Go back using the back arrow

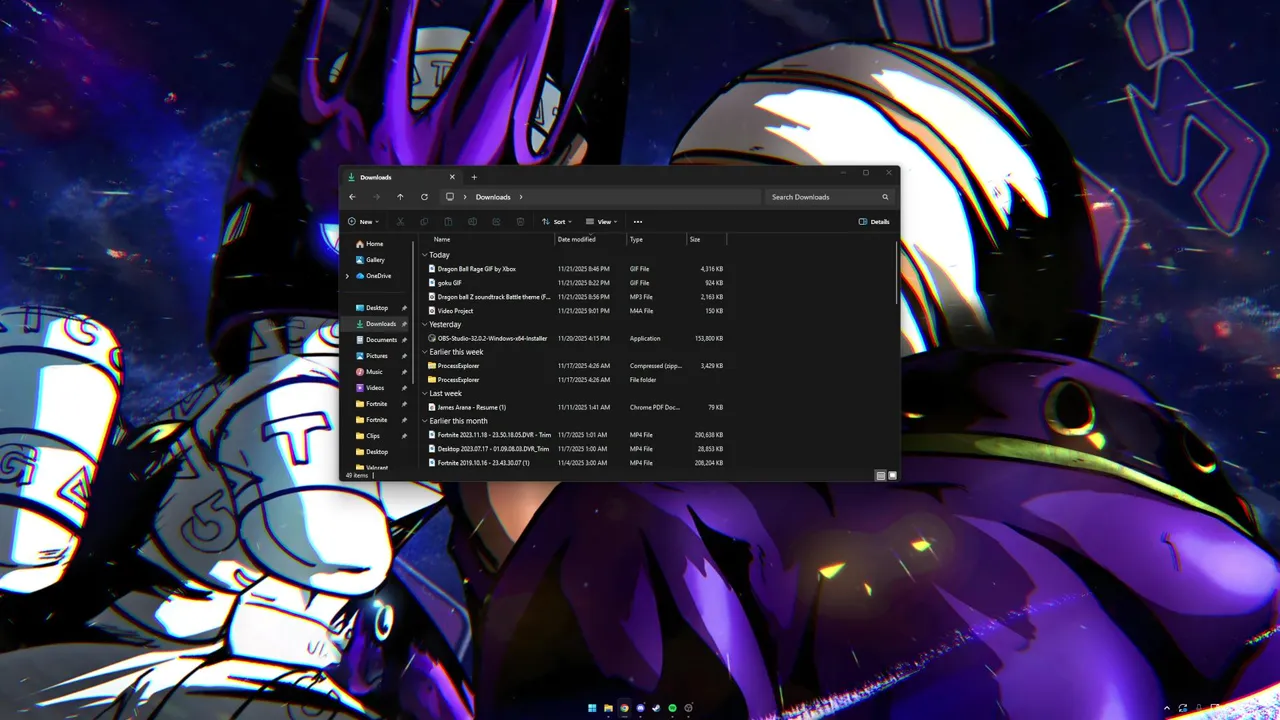(352, 197)
